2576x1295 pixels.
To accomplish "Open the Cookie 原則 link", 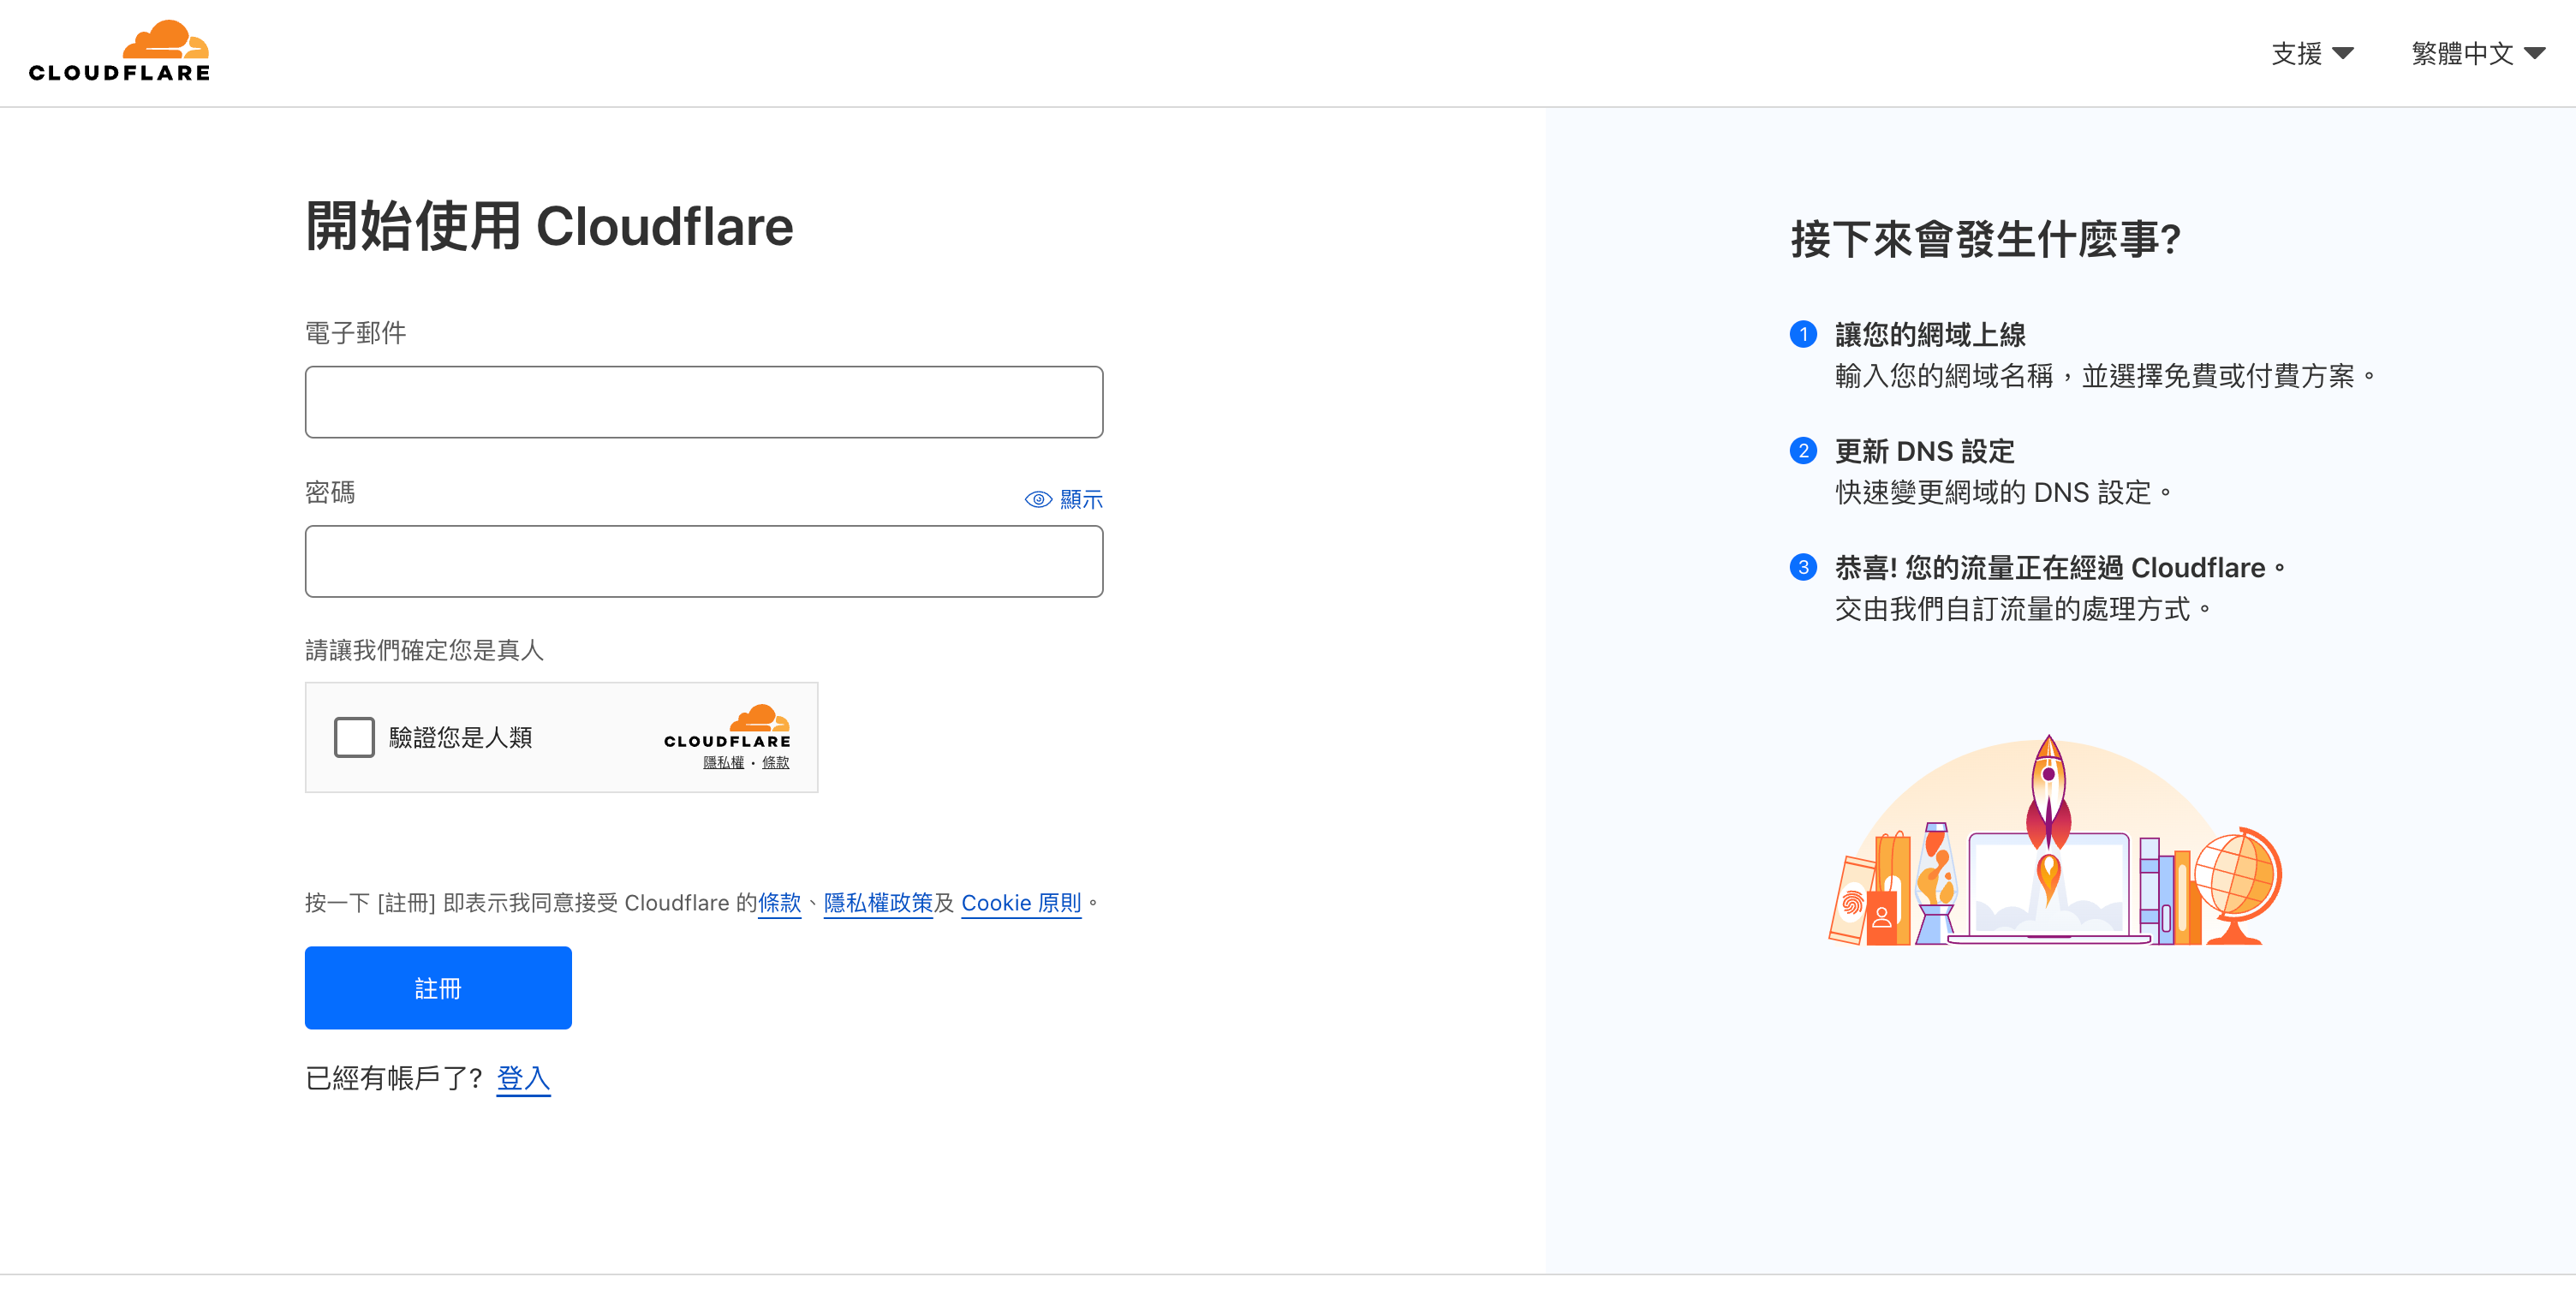I will (x=1021, y=903).
